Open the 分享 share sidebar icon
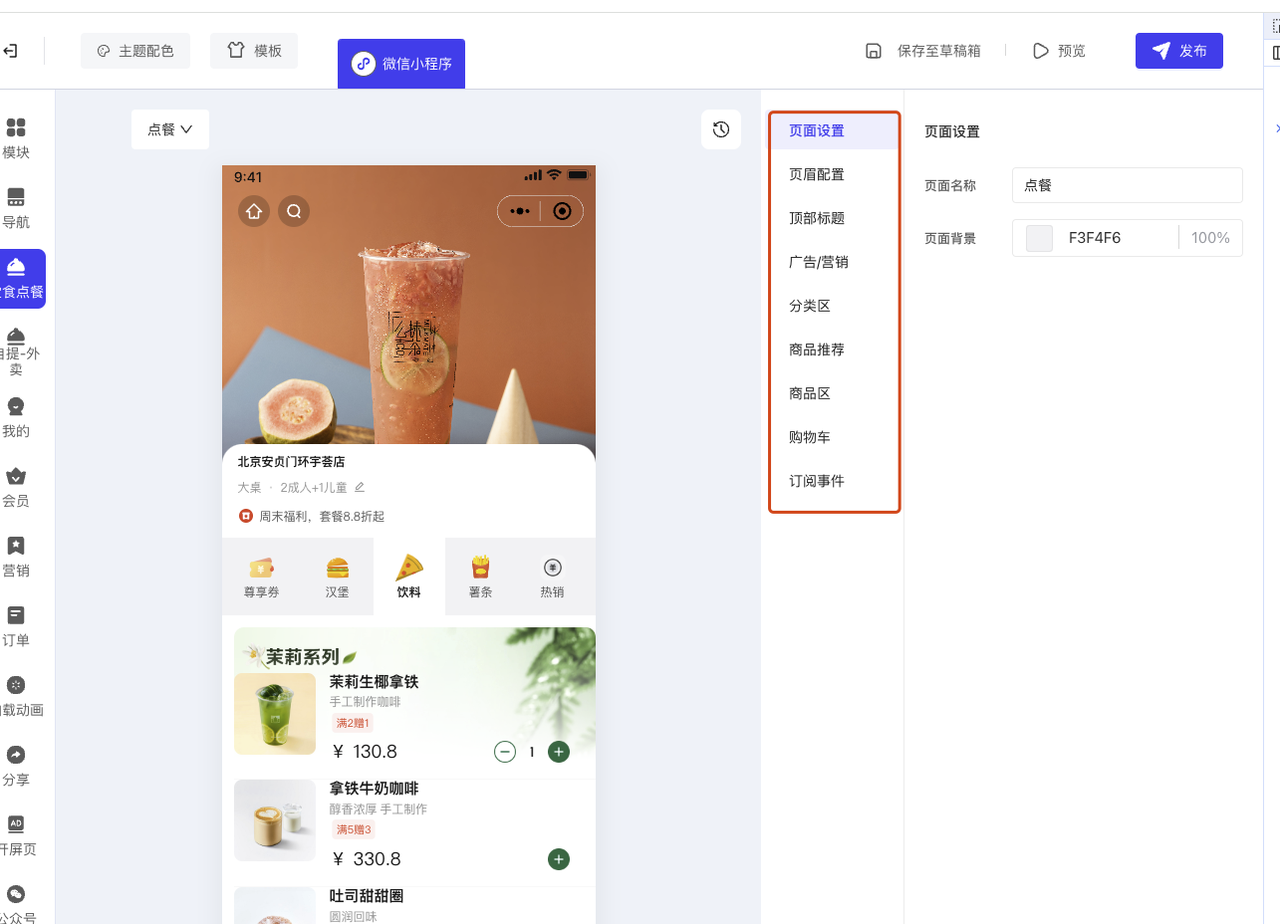 pyautogui.click(x=16, y=754)
